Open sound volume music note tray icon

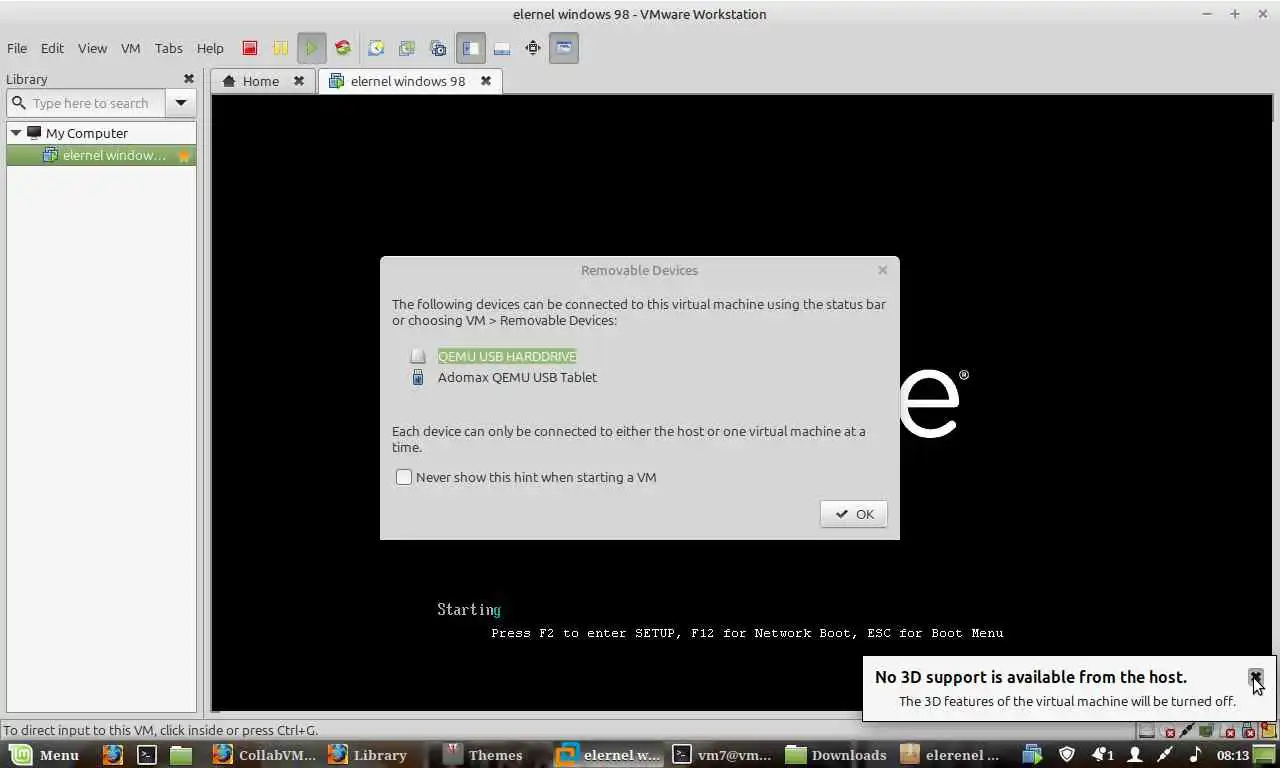click(1195, 755)
